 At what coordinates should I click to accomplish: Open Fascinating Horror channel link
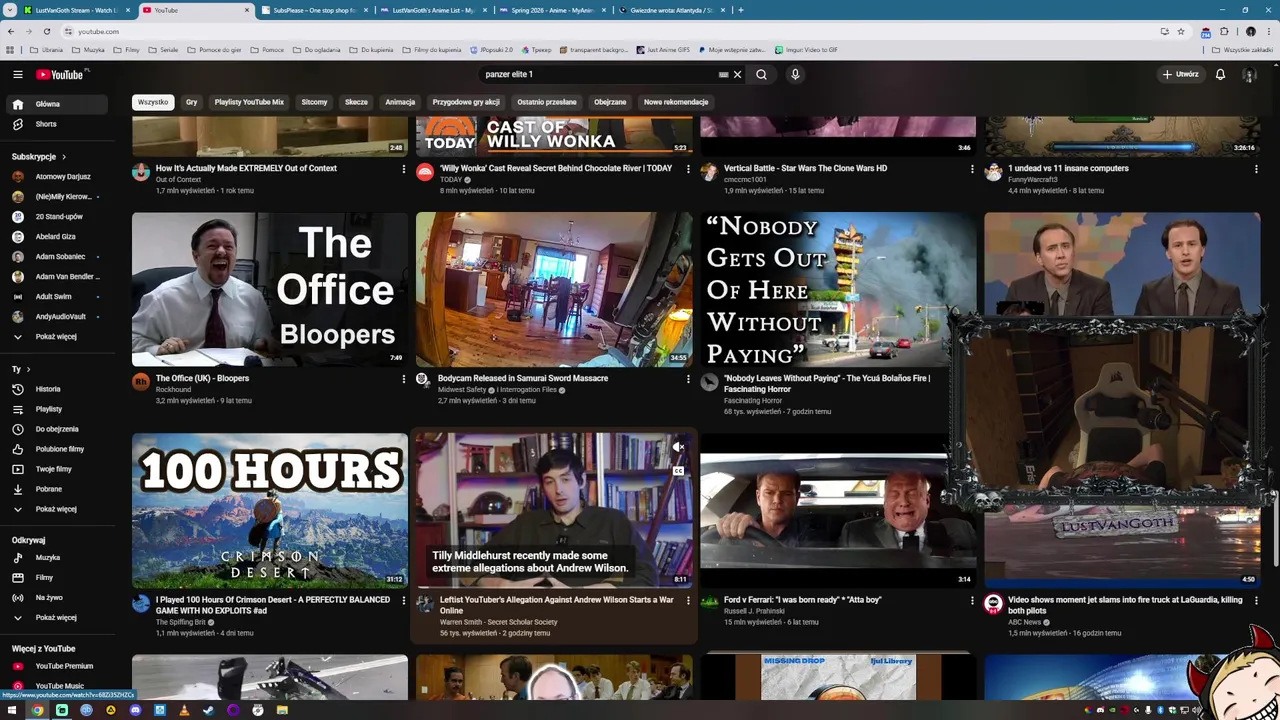tap(753, 401)
